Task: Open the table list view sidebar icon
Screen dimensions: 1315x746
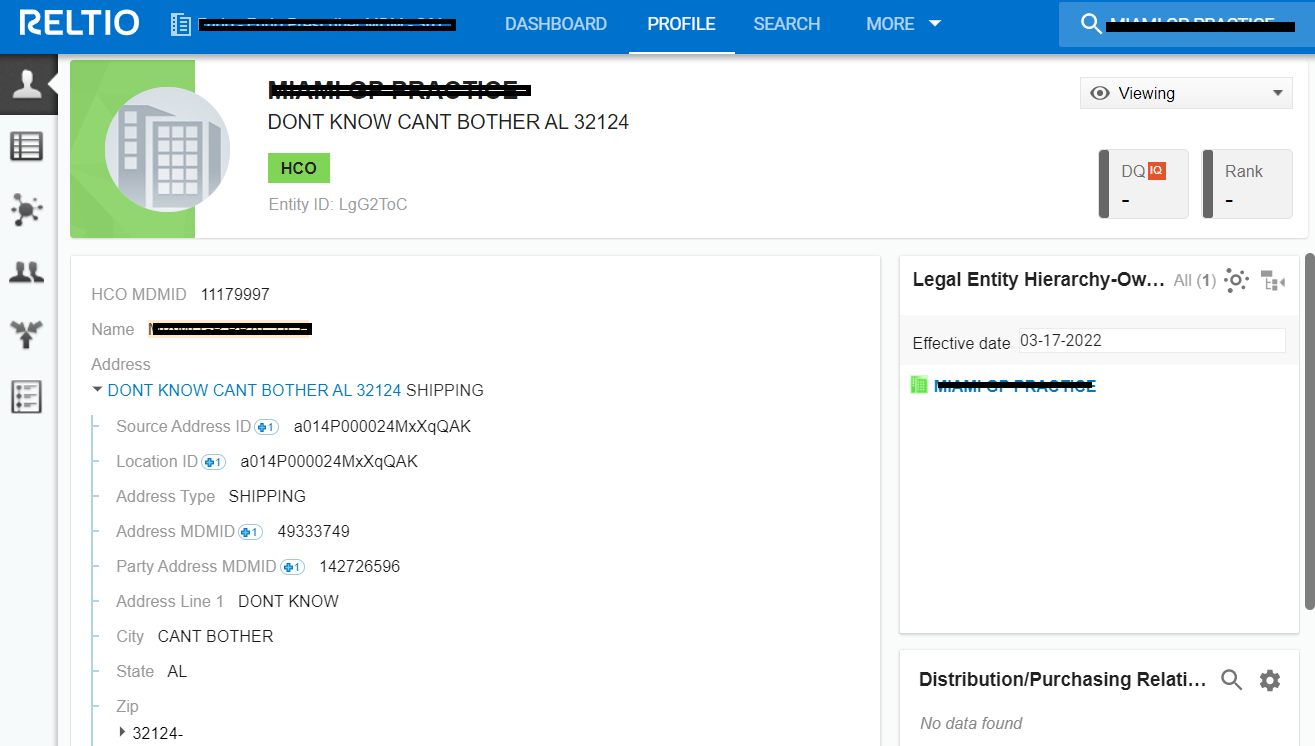Action: tap(27, 147)
